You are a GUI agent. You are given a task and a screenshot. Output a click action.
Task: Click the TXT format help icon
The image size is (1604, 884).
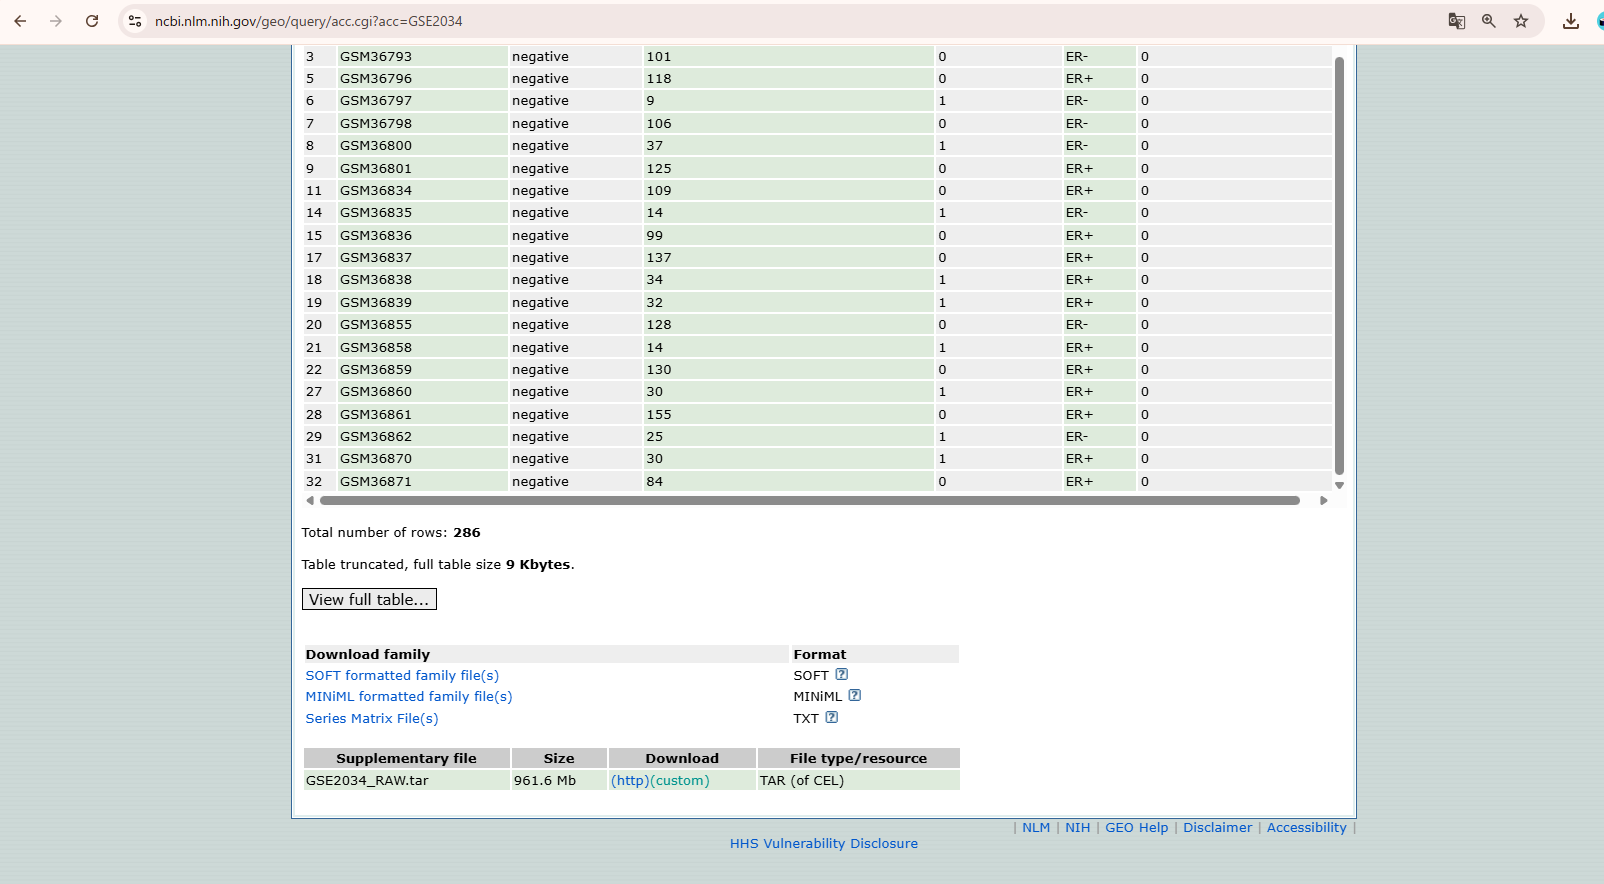coord(831,717)
